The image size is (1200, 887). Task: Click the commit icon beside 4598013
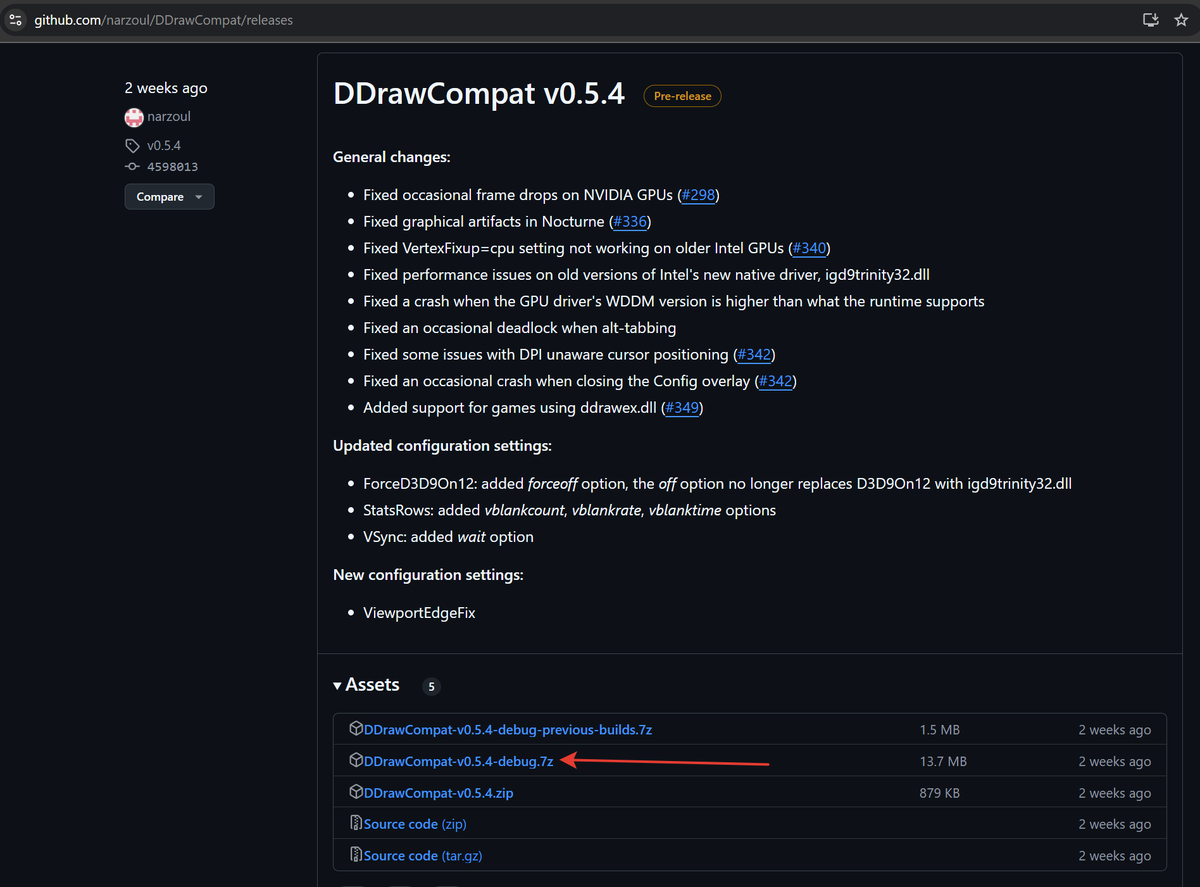point(133,167)
